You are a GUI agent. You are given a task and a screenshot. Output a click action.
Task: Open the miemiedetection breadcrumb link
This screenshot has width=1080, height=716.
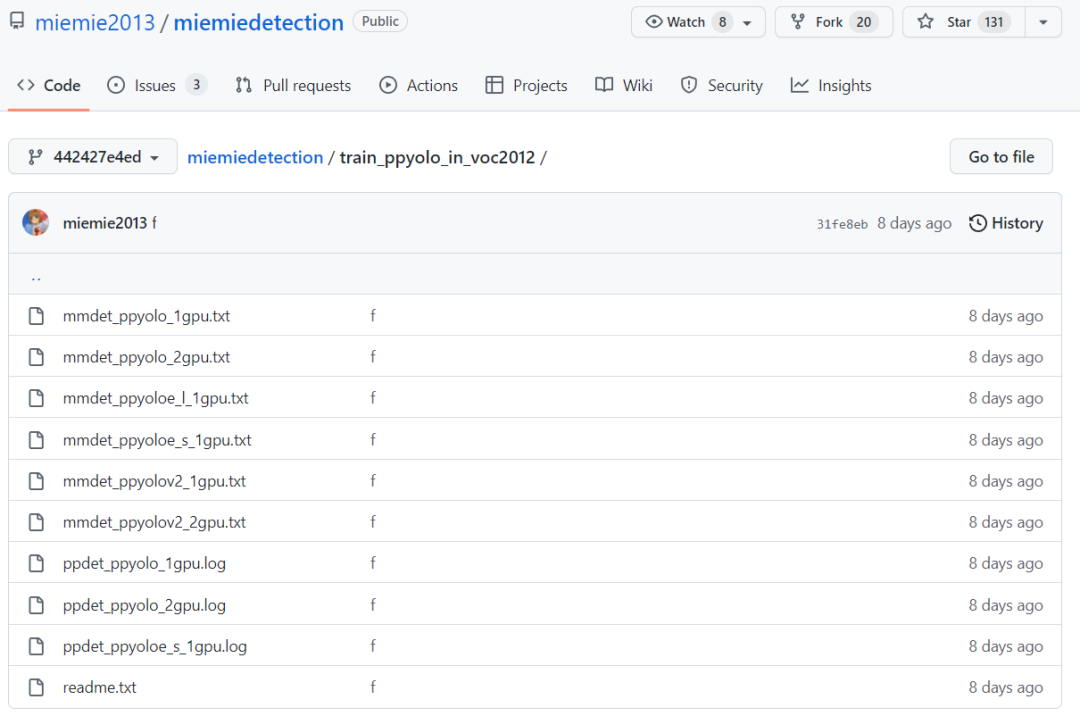coord(255,157)
